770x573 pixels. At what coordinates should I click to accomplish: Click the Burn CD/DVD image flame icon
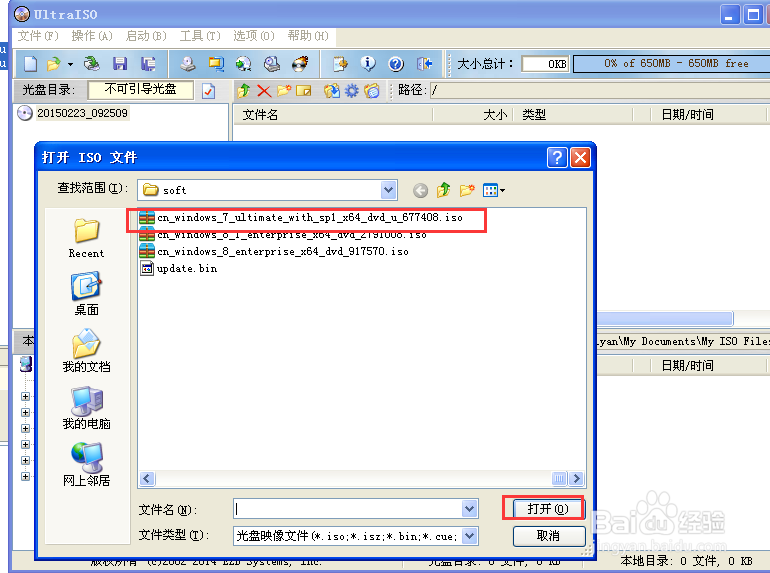tap(300, 64)
